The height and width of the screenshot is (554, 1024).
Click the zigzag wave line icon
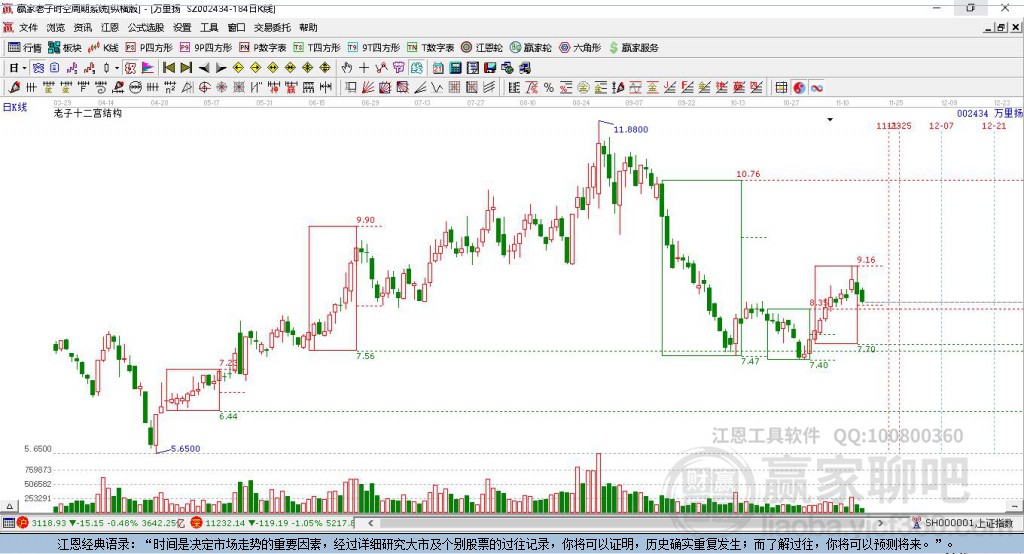pyautogui.click(x=437, y=88)
